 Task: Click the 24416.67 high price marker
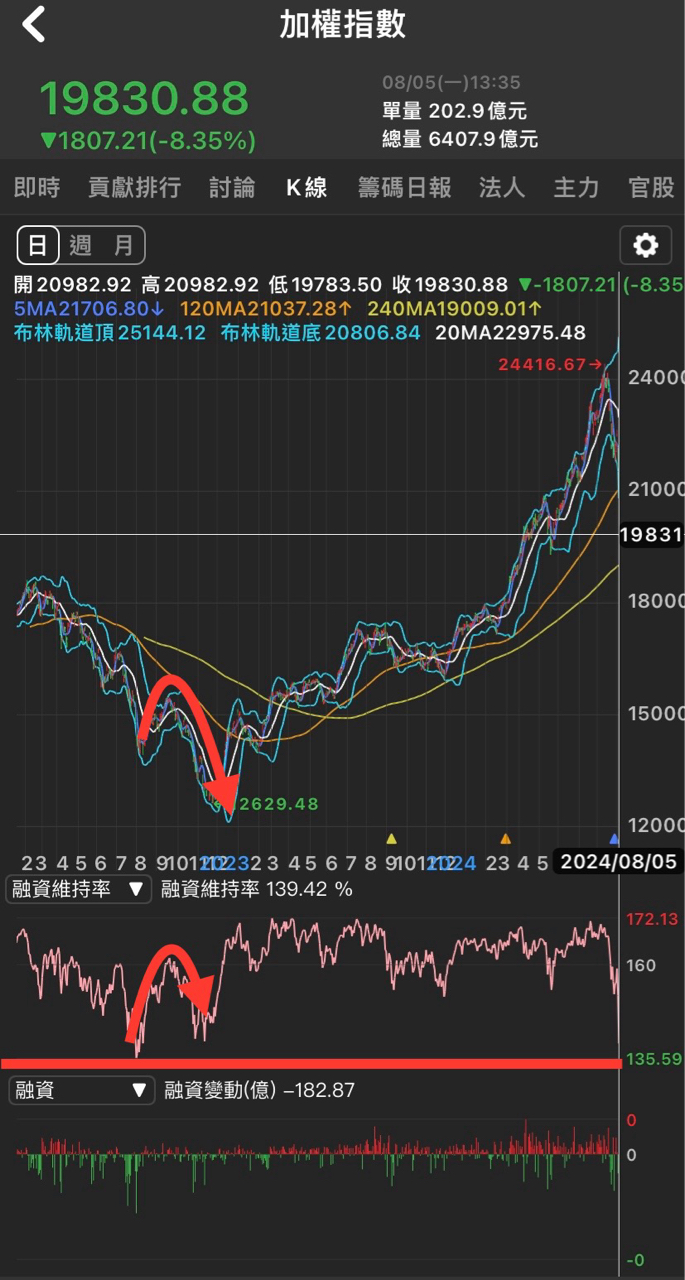tap(551, 365)
